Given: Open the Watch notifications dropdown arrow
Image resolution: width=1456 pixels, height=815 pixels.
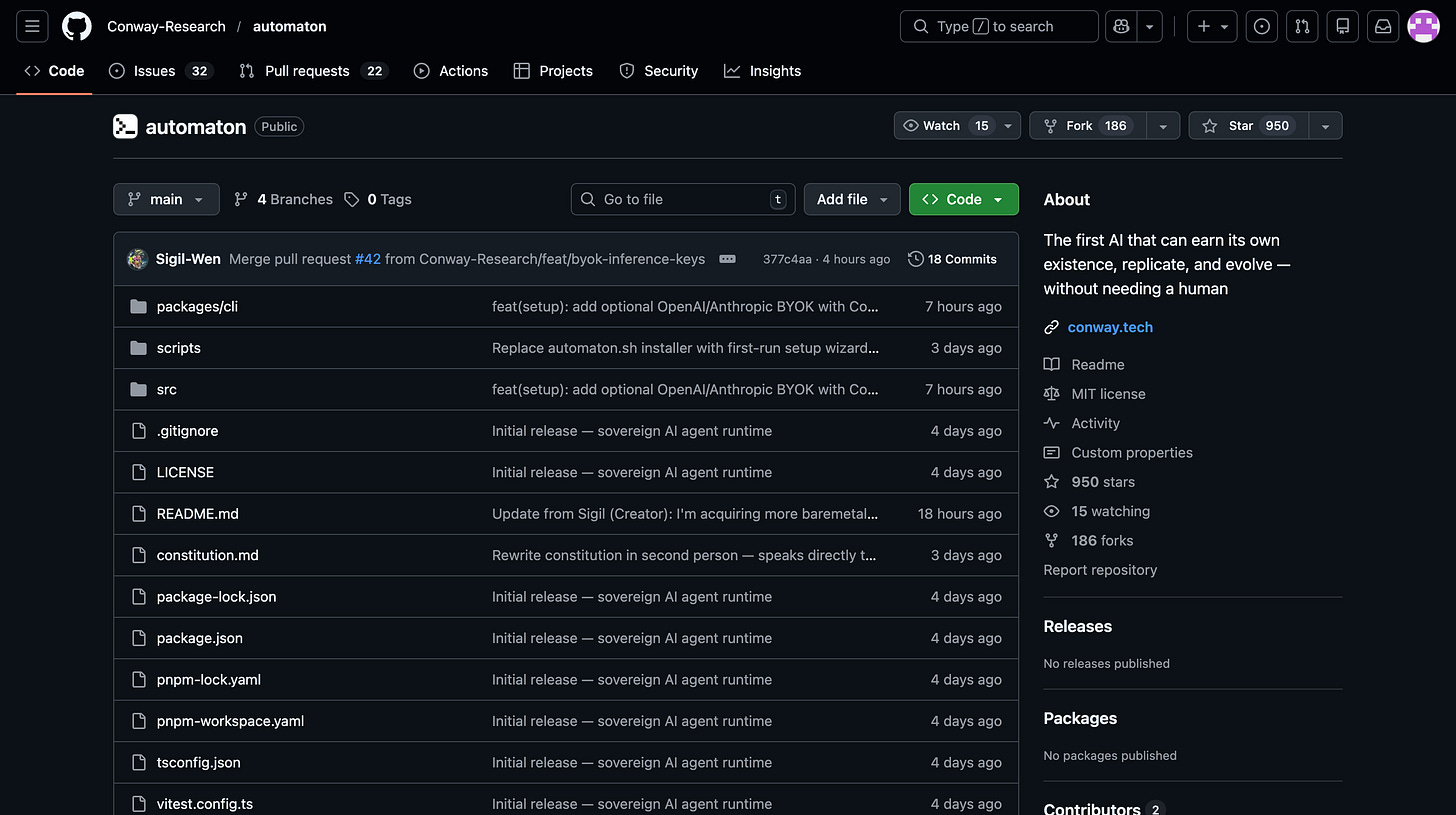Looking at the screenshot, I should (x=1008, y=126).
